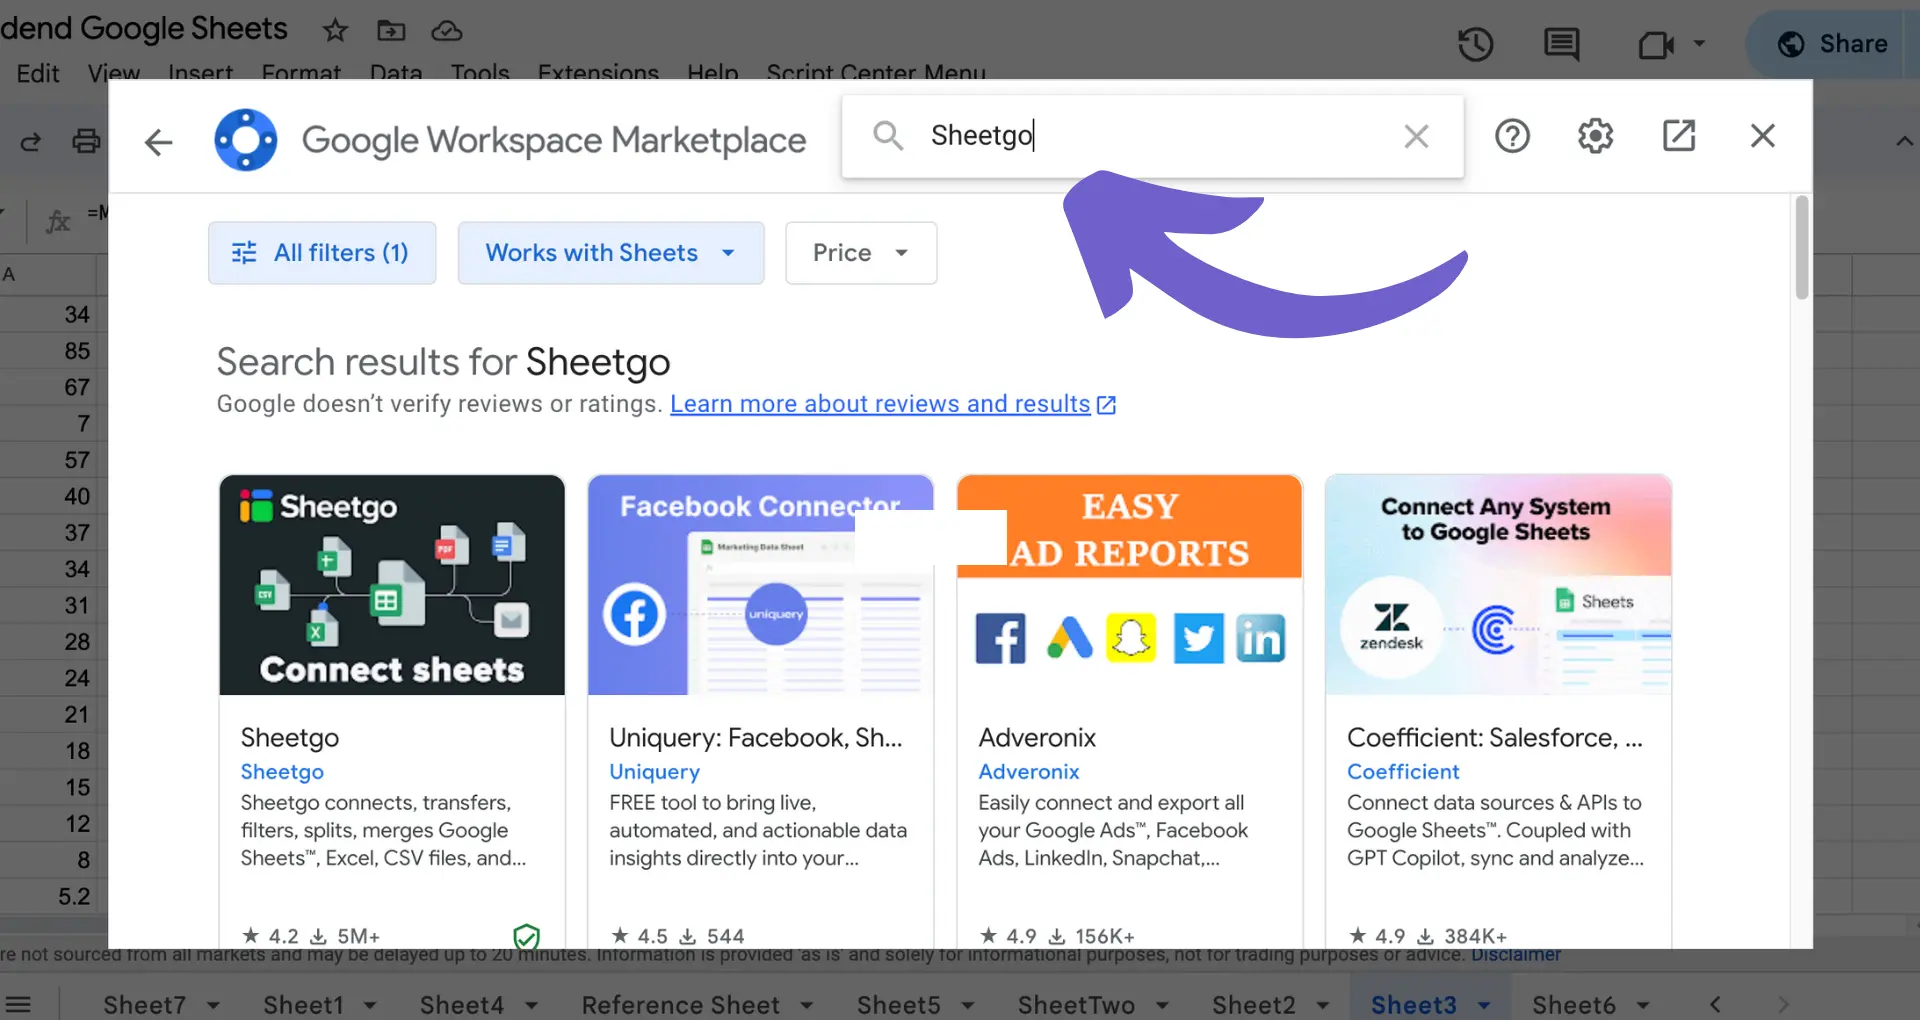This screenshot has width=1920, height=1020.
Task: Expand Works with Sheets dropdown
Action: click(611, 253)
